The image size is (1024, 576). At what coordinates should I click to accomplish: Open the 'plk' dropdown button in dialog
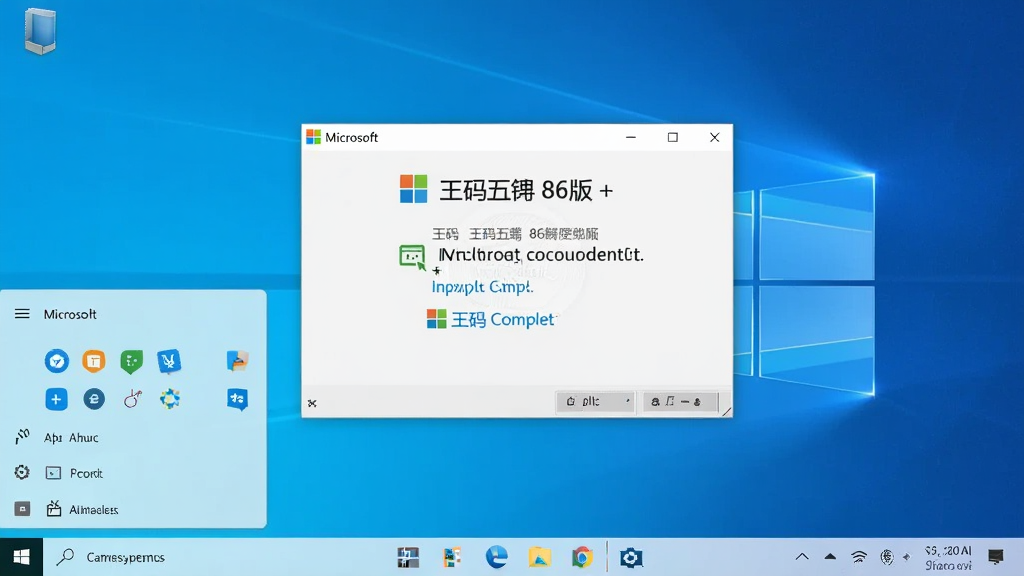pyautogui.click(x=596, y=402)
